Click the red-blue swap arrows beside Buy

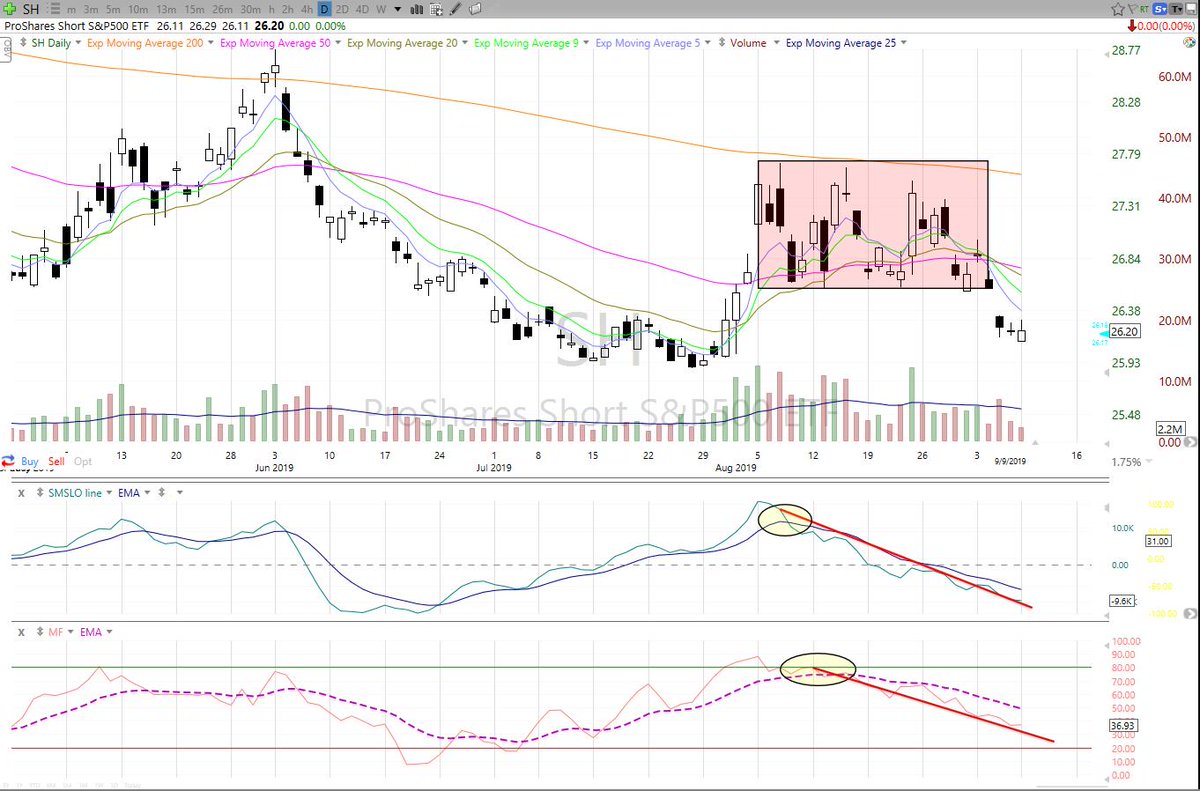coord(7,460)
